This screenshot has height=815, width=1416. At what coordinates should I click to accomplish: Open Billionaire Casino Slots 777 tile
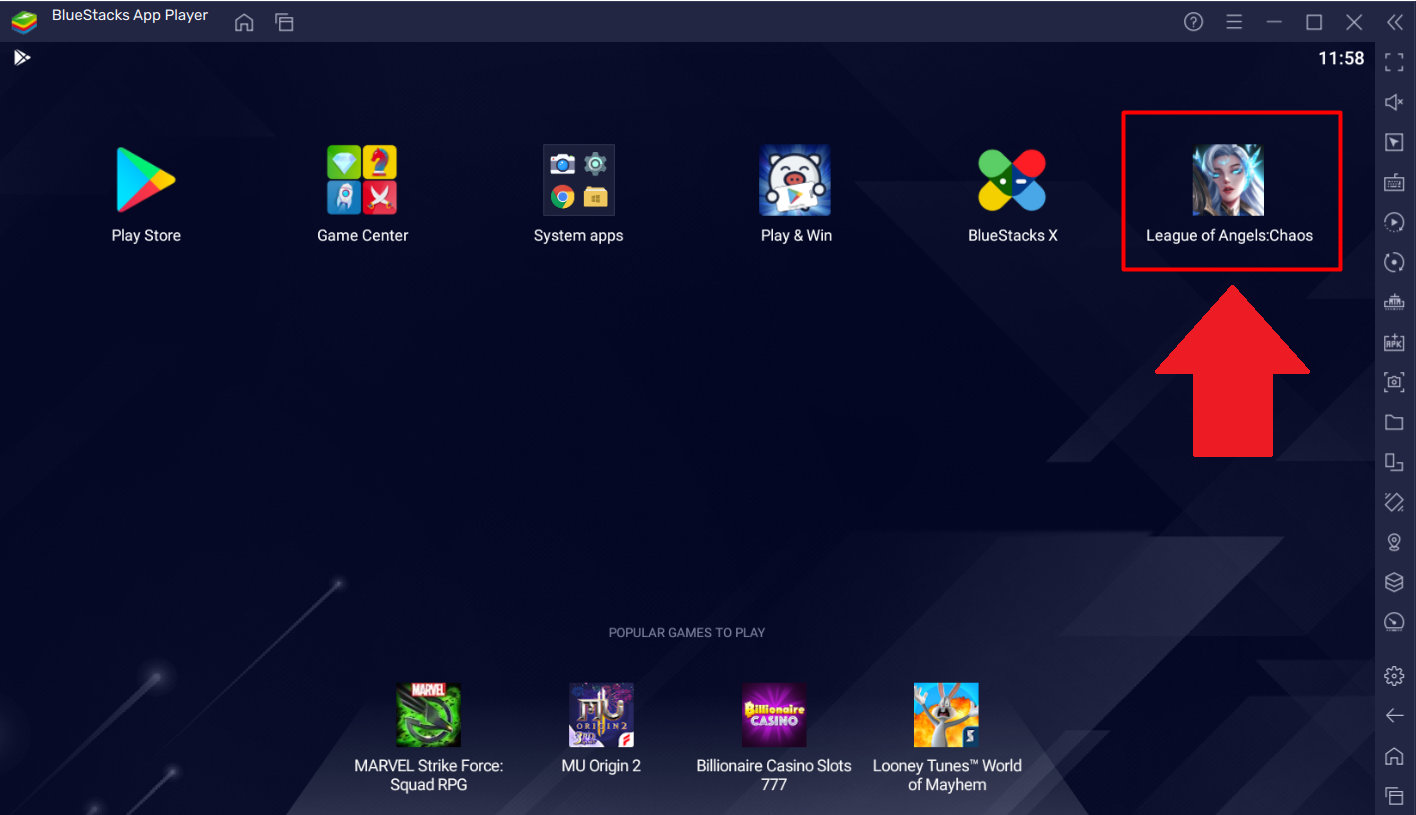tap(774, 715)
